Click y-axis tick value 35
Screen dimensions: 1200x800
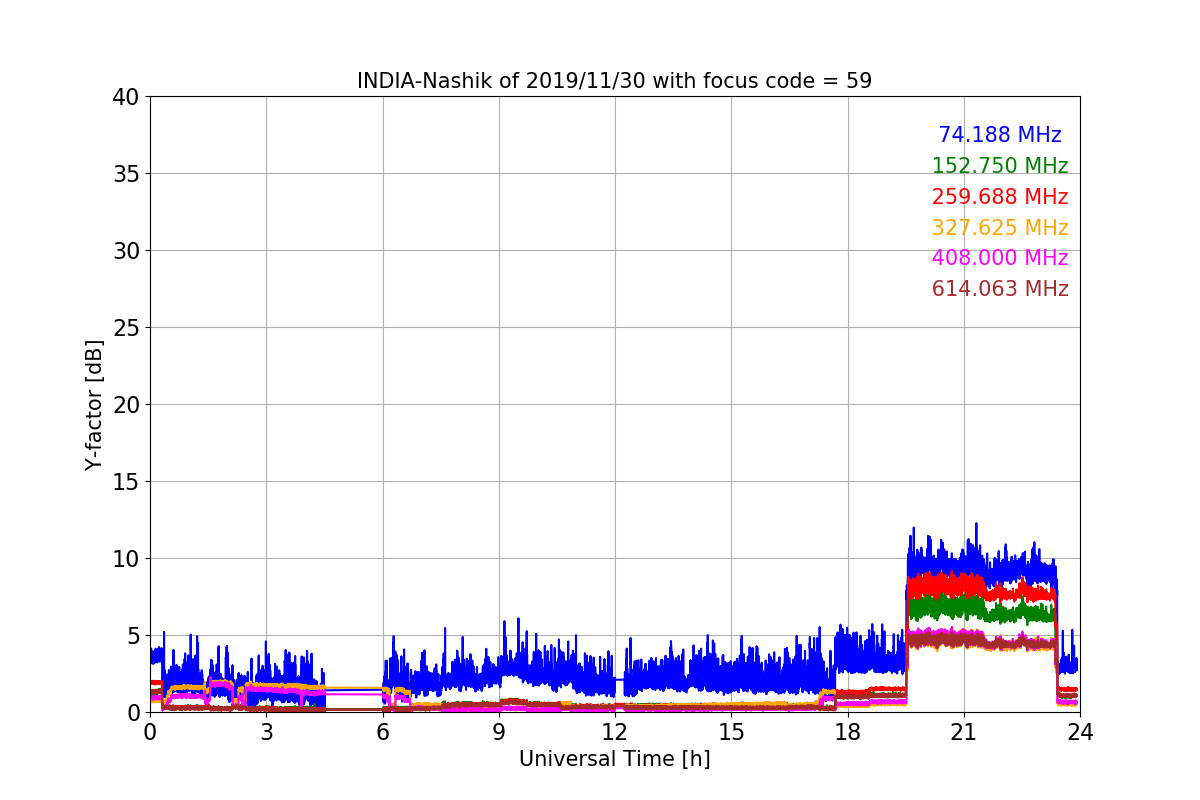coord(126,174)
